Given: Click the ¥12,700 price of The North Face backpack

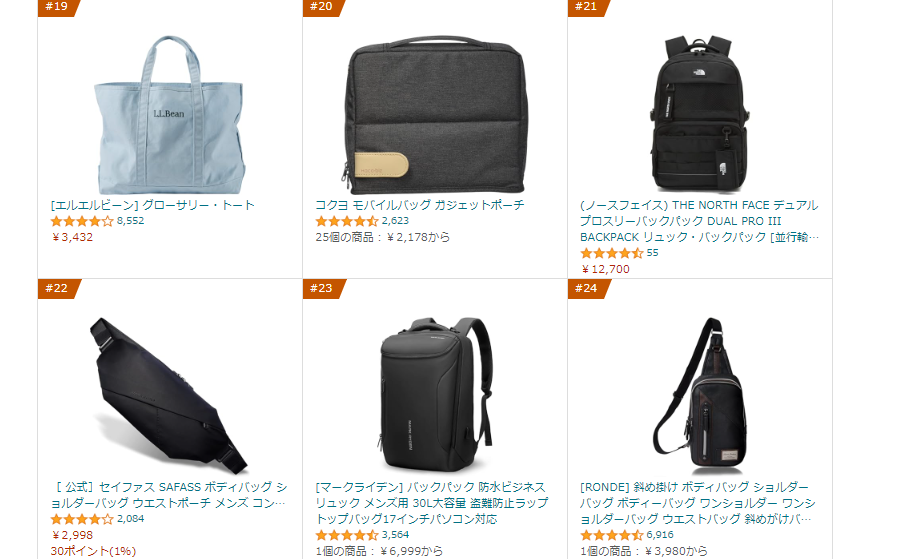Looking at the screenshot, I should pyautogui.click(x=605, y=269).
